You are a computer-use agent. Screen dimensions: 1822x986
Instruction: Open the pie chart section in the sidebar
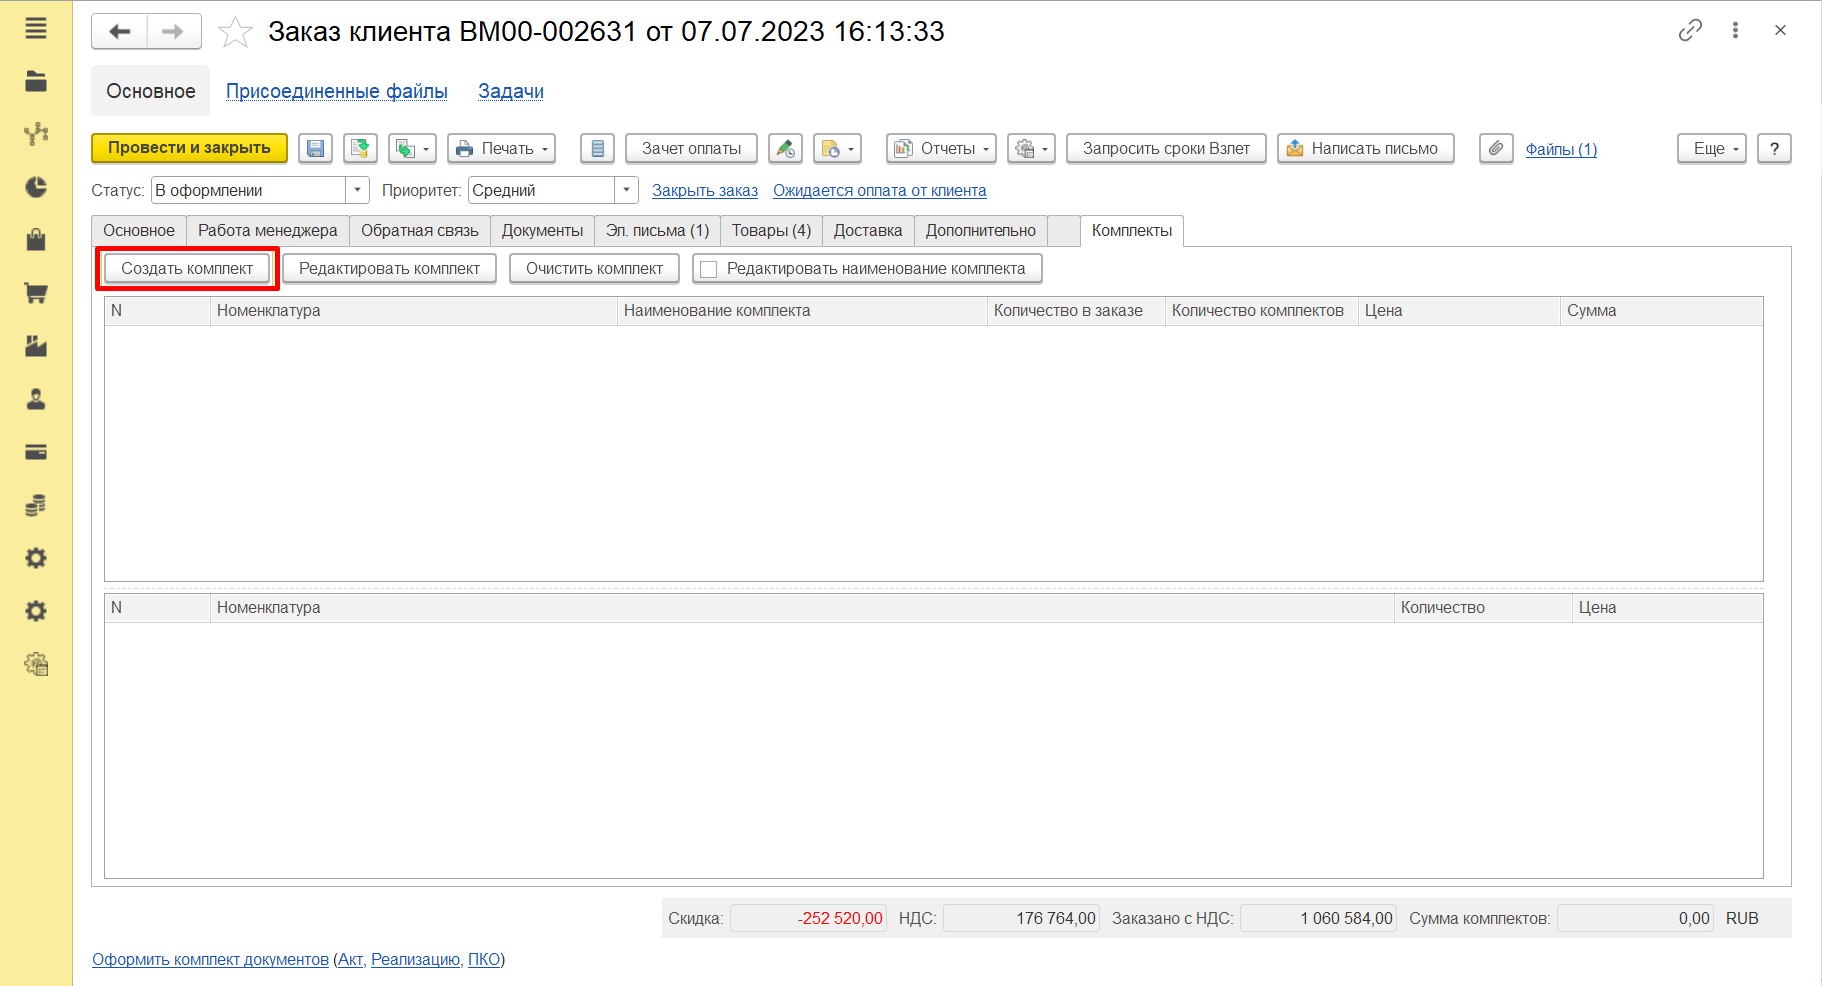[x=36, y=187]
